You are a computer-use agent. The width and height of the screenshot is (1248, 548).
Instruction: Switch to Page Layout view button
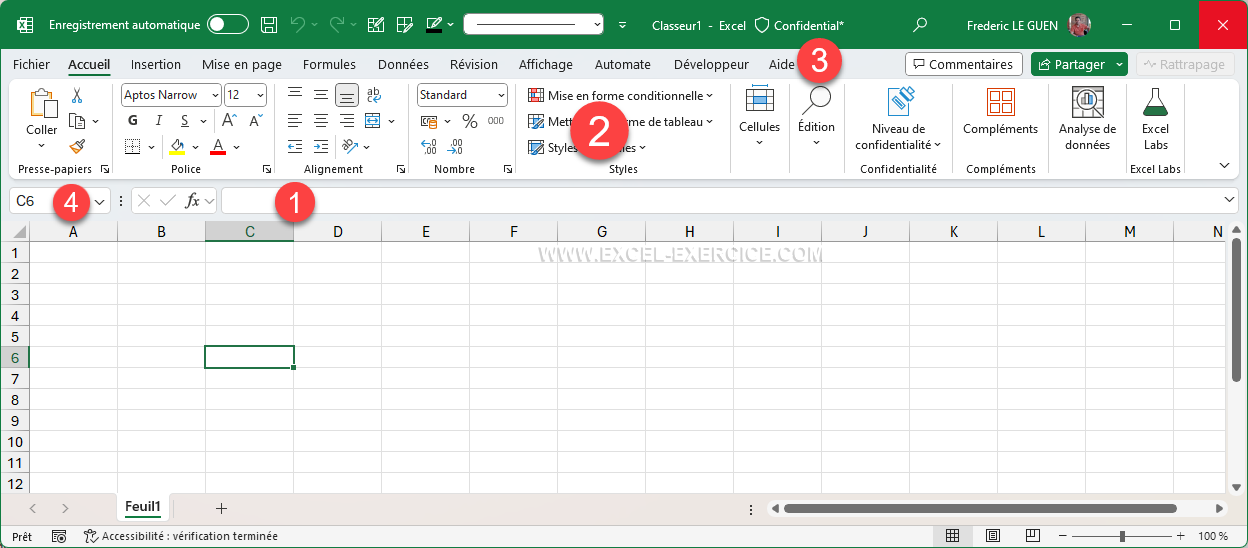993,536
